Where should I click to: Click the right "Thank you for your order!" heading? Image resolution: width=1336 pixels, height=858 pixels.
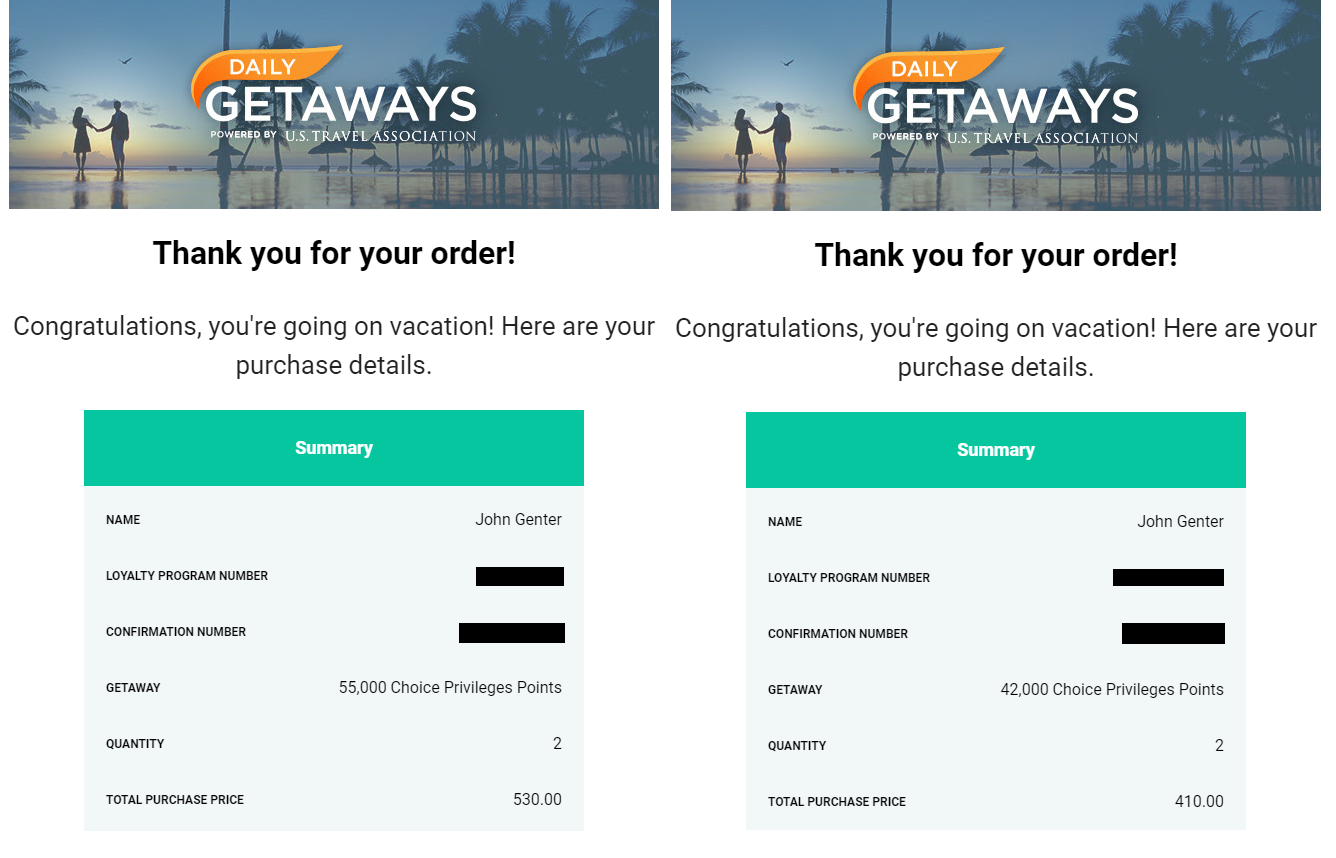(x=996, y=255)
